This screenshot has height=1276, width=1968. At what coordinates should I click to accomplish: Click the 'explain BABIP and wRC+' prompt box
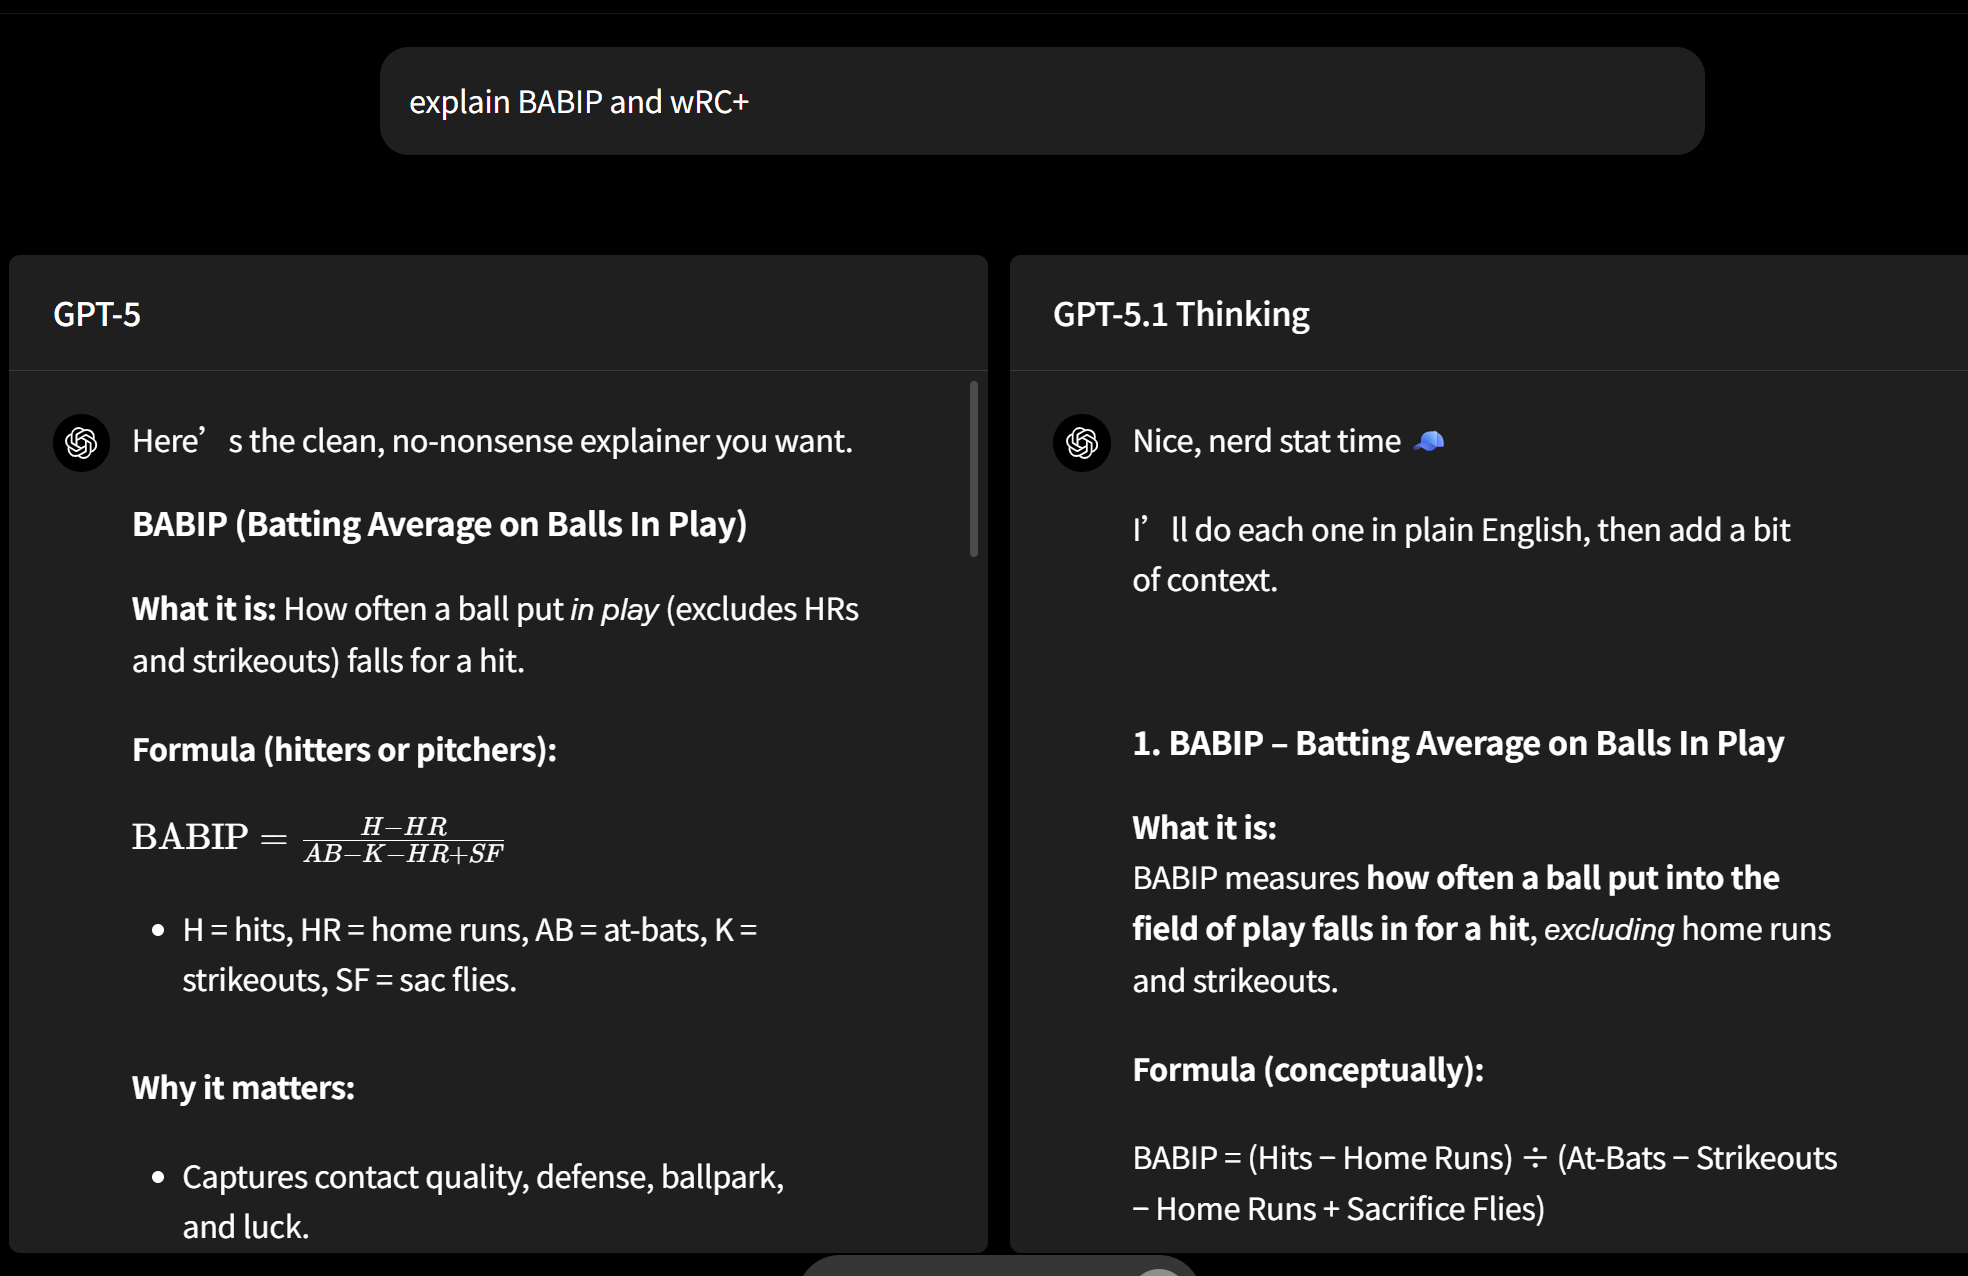(1041, 101)
